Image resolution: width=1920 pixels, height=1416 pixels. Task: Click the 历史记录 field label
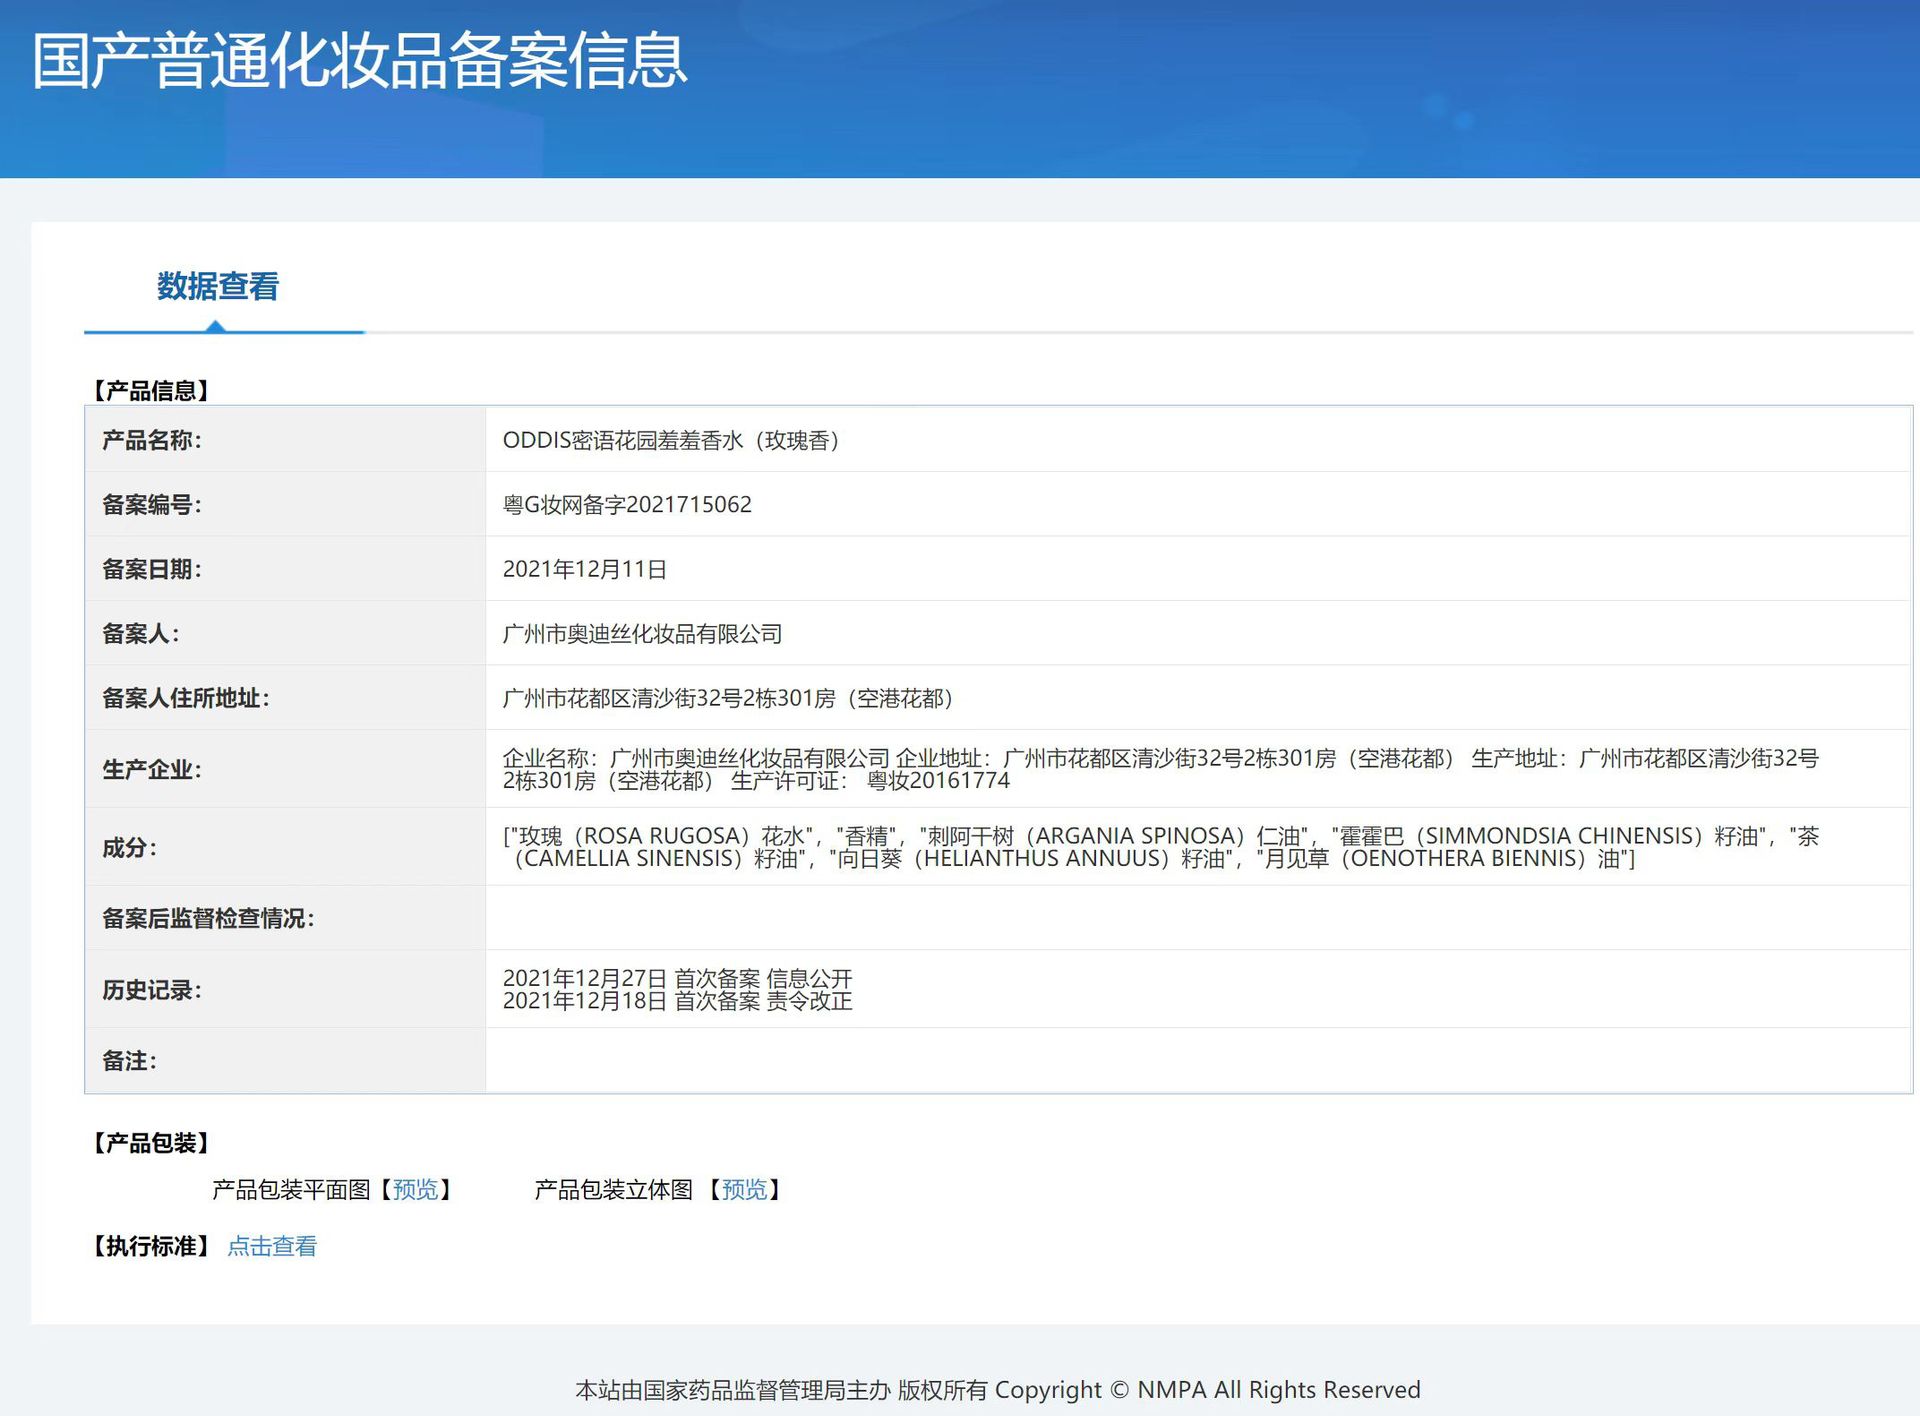(152, 990)
